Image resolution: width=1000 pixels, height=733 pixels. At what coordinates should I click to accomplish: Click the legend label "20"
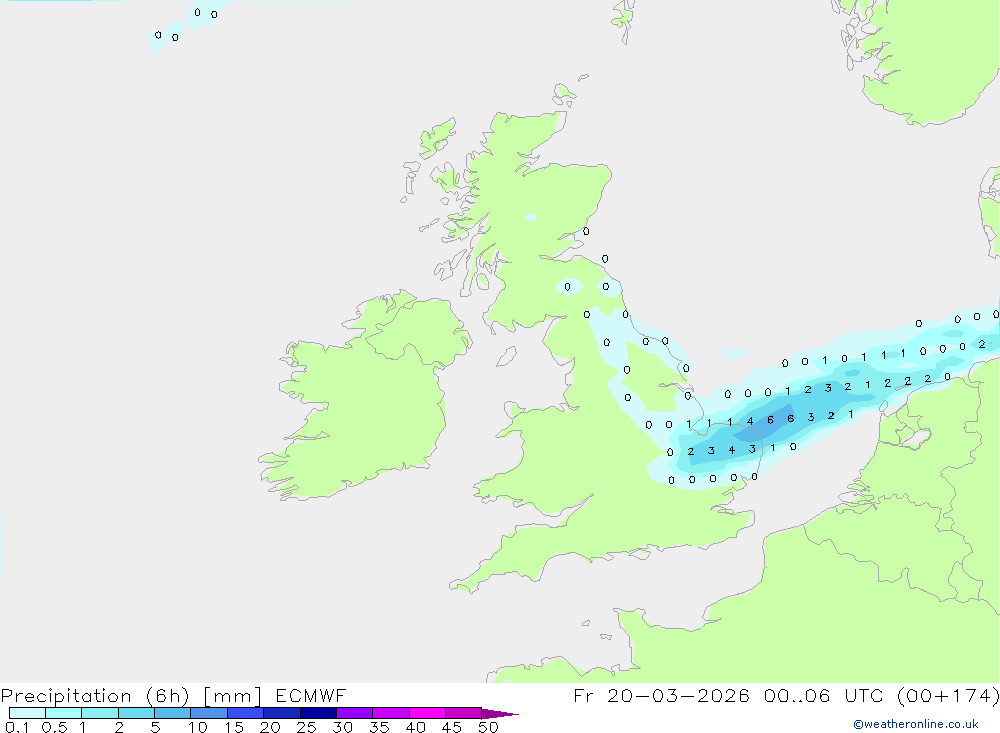click(x=270, y=727)
